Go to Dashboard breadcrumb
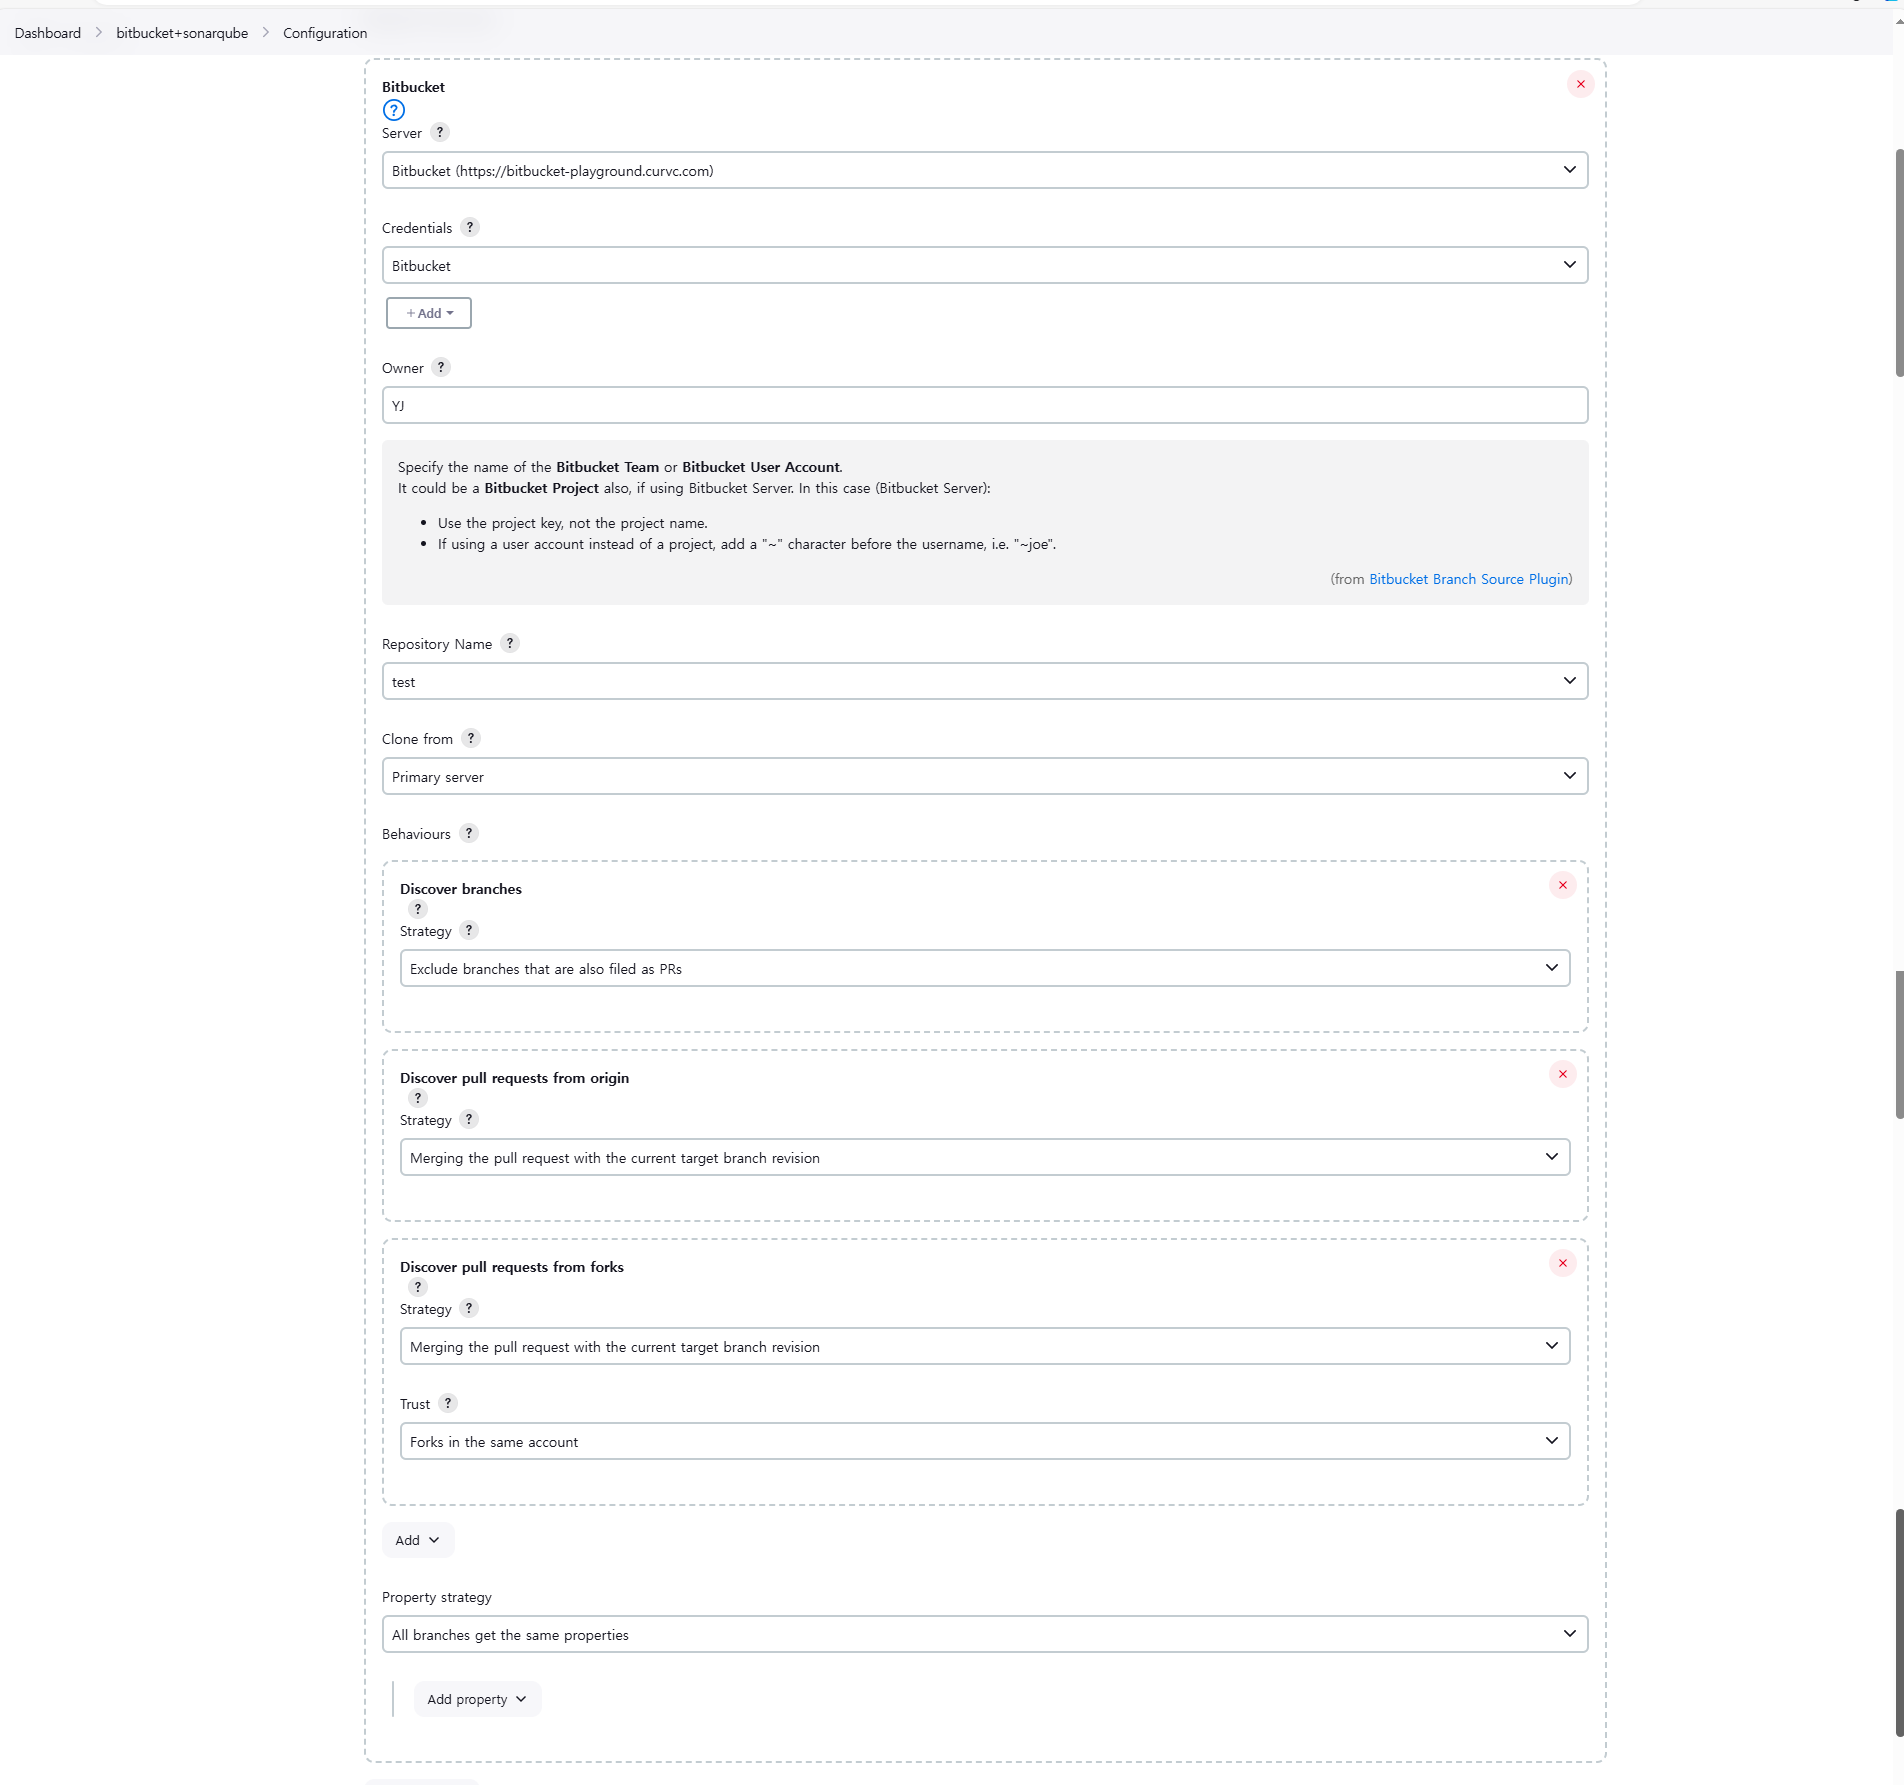Screen dimensions: 1904x1785 (48, 33)
